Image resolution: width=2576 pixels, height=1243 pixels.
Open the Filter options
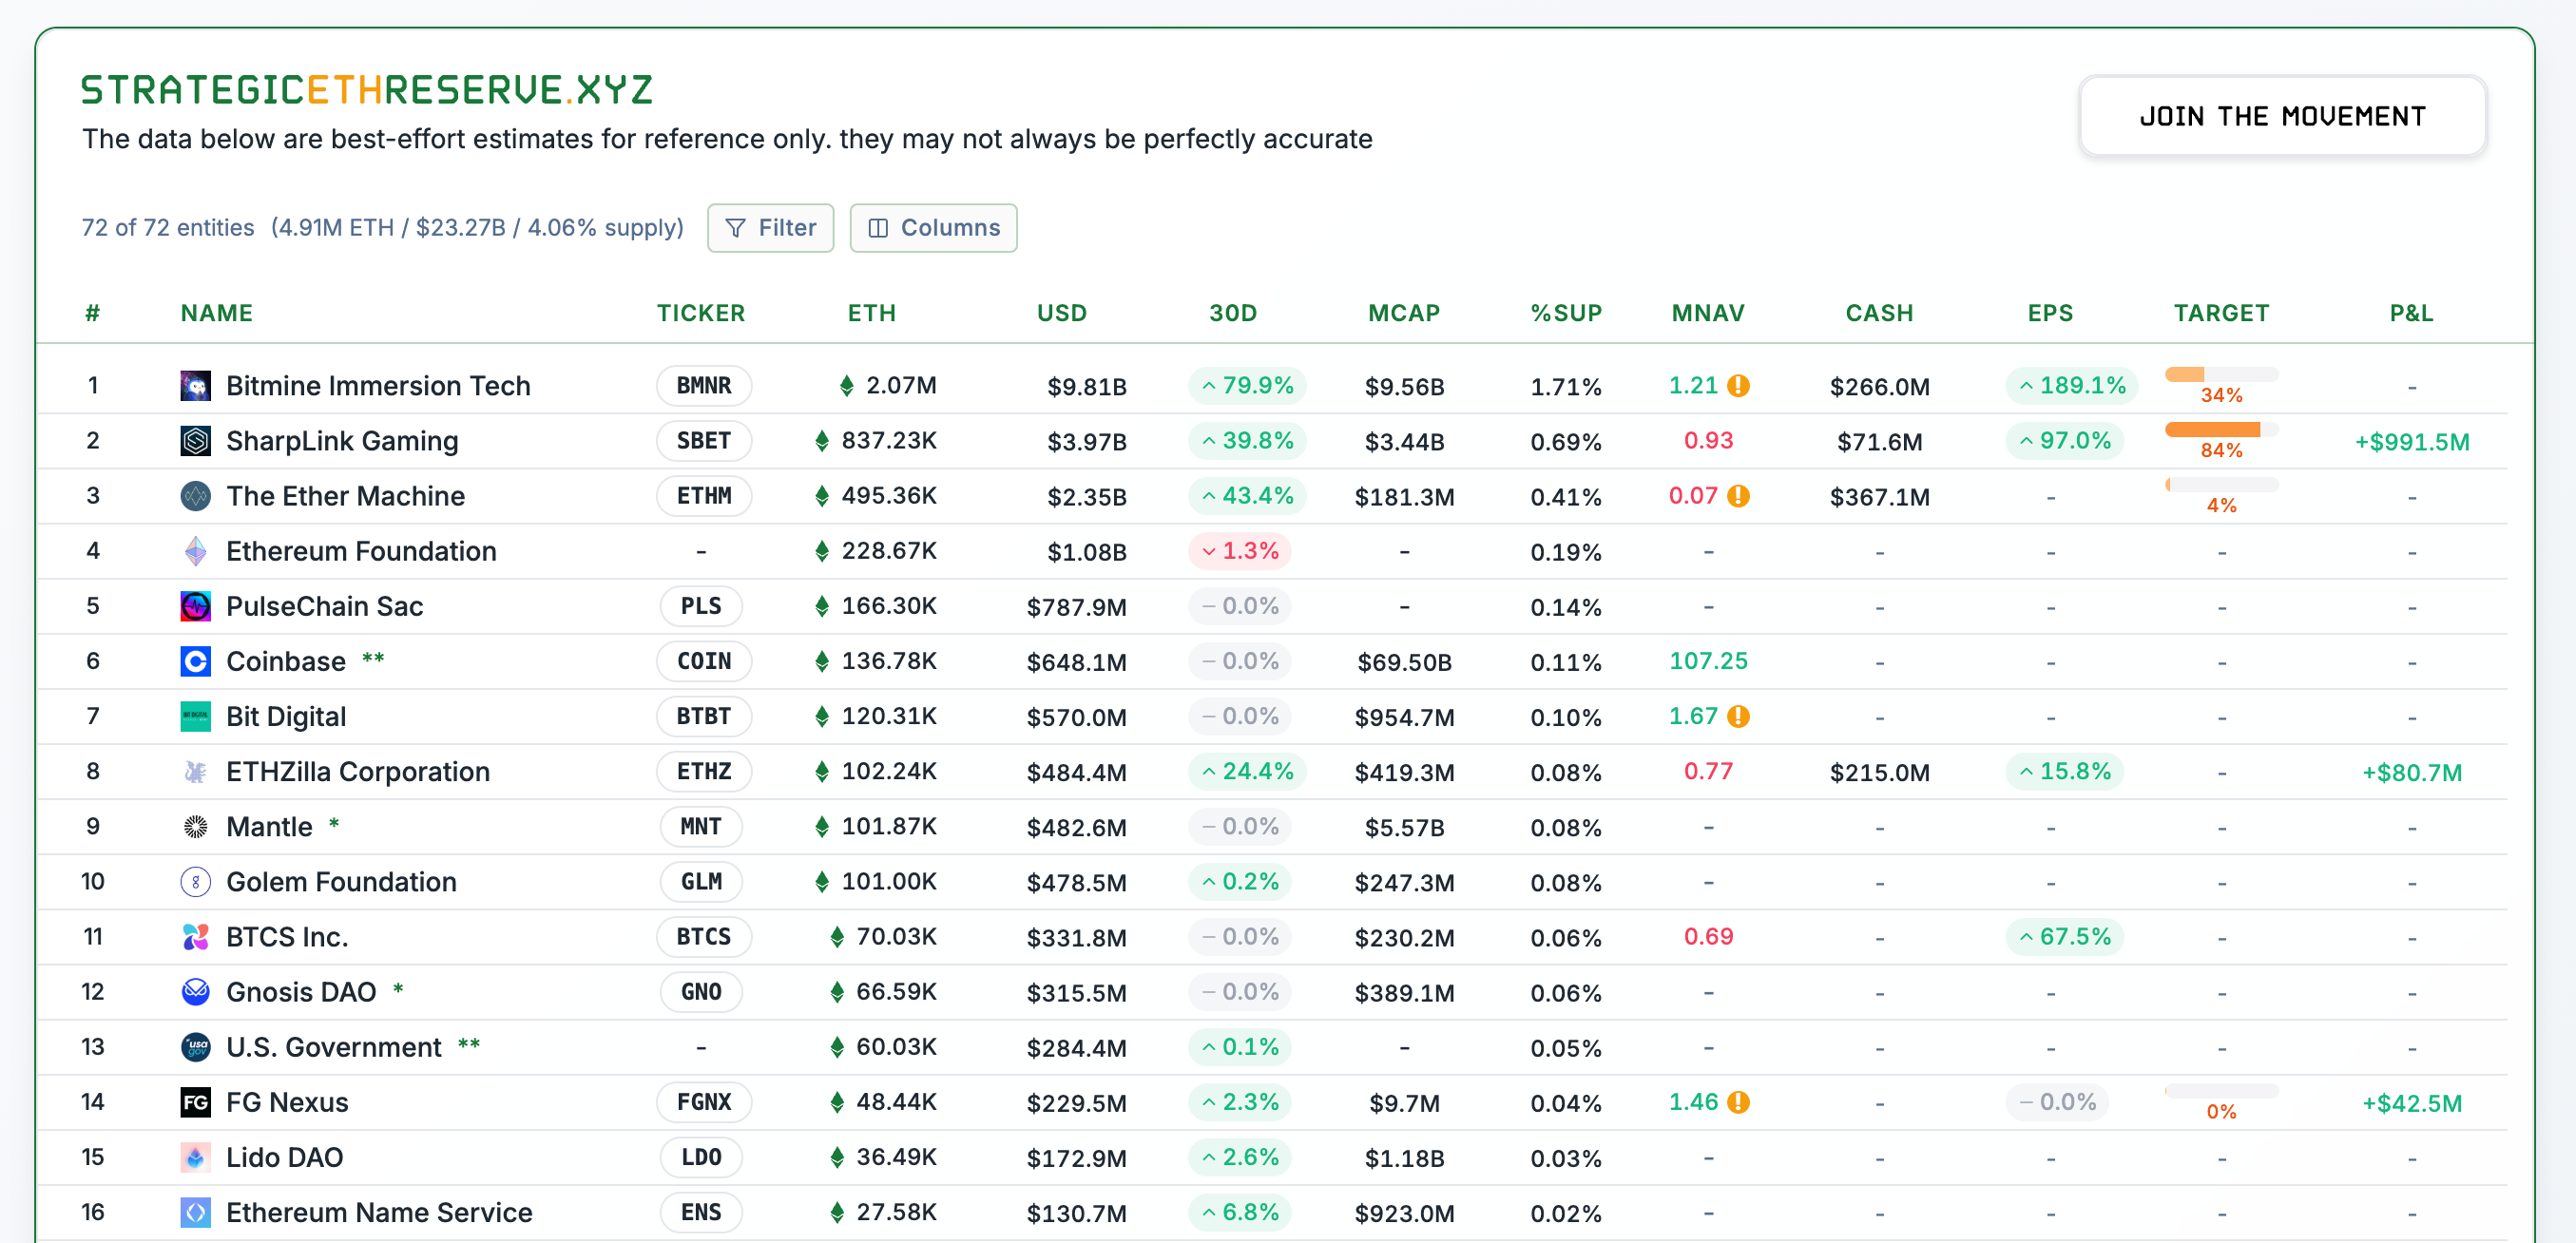(770, 228)
